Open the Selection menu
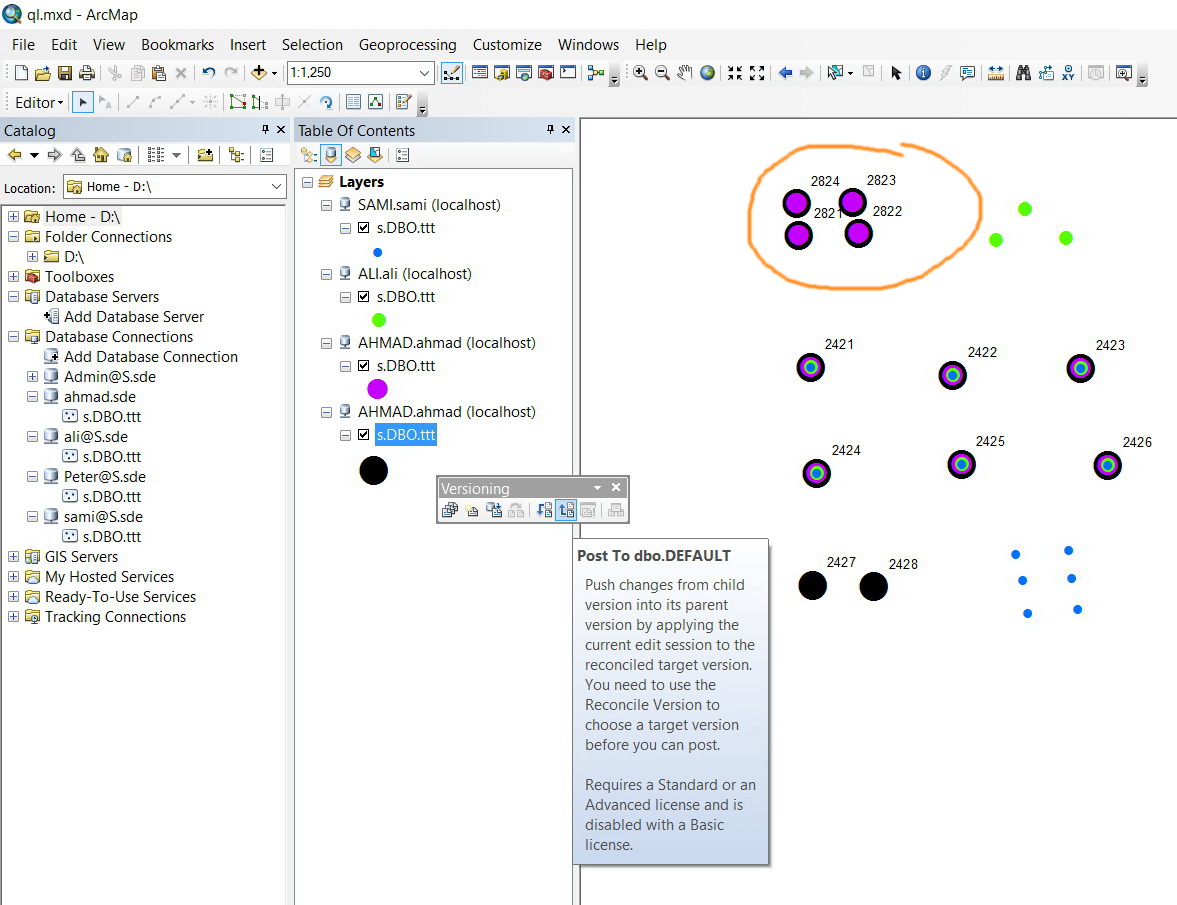 click(x=312, y=45)
